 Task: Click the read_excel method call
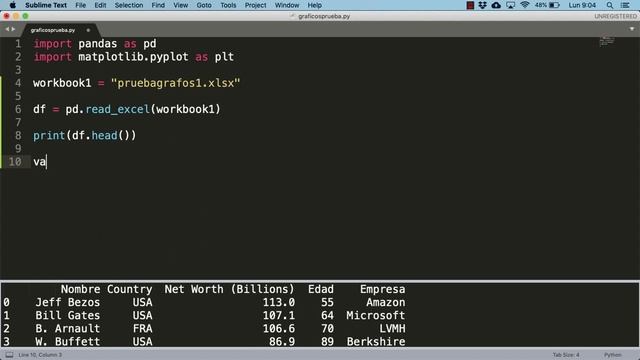point(118,109)
